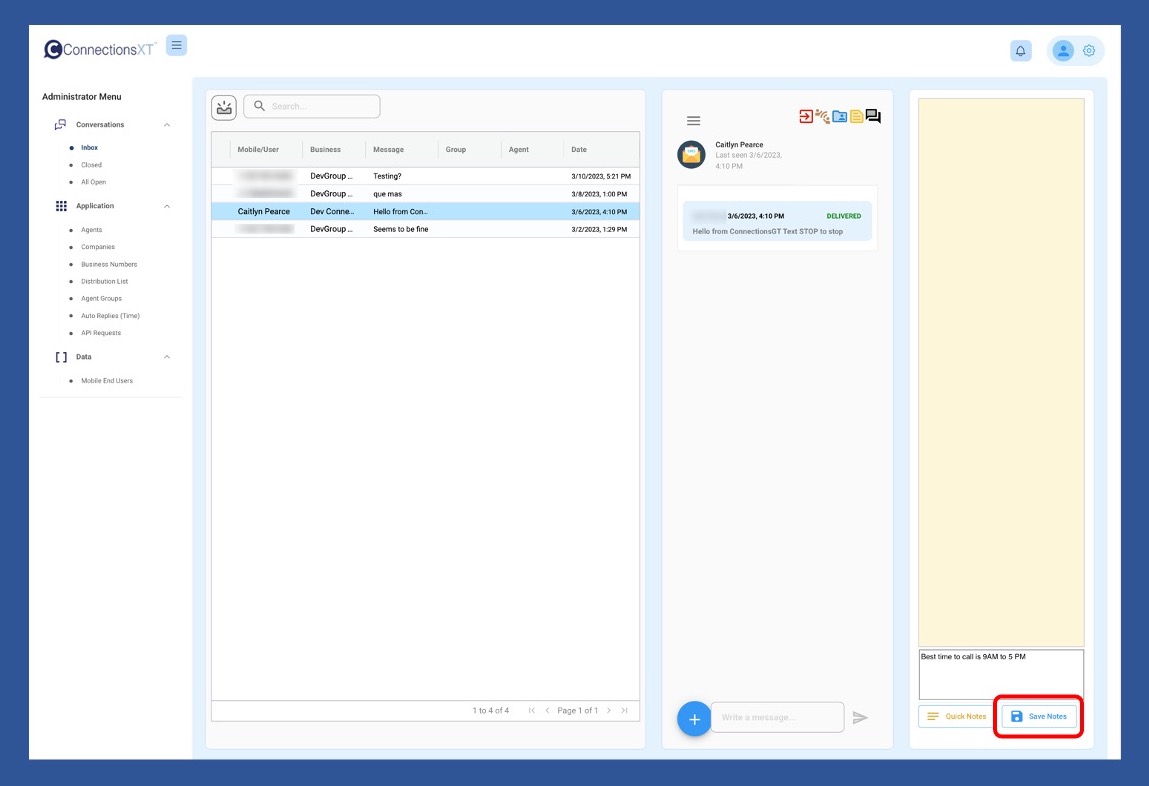Click the blue plus attachment button

(694, 718)
